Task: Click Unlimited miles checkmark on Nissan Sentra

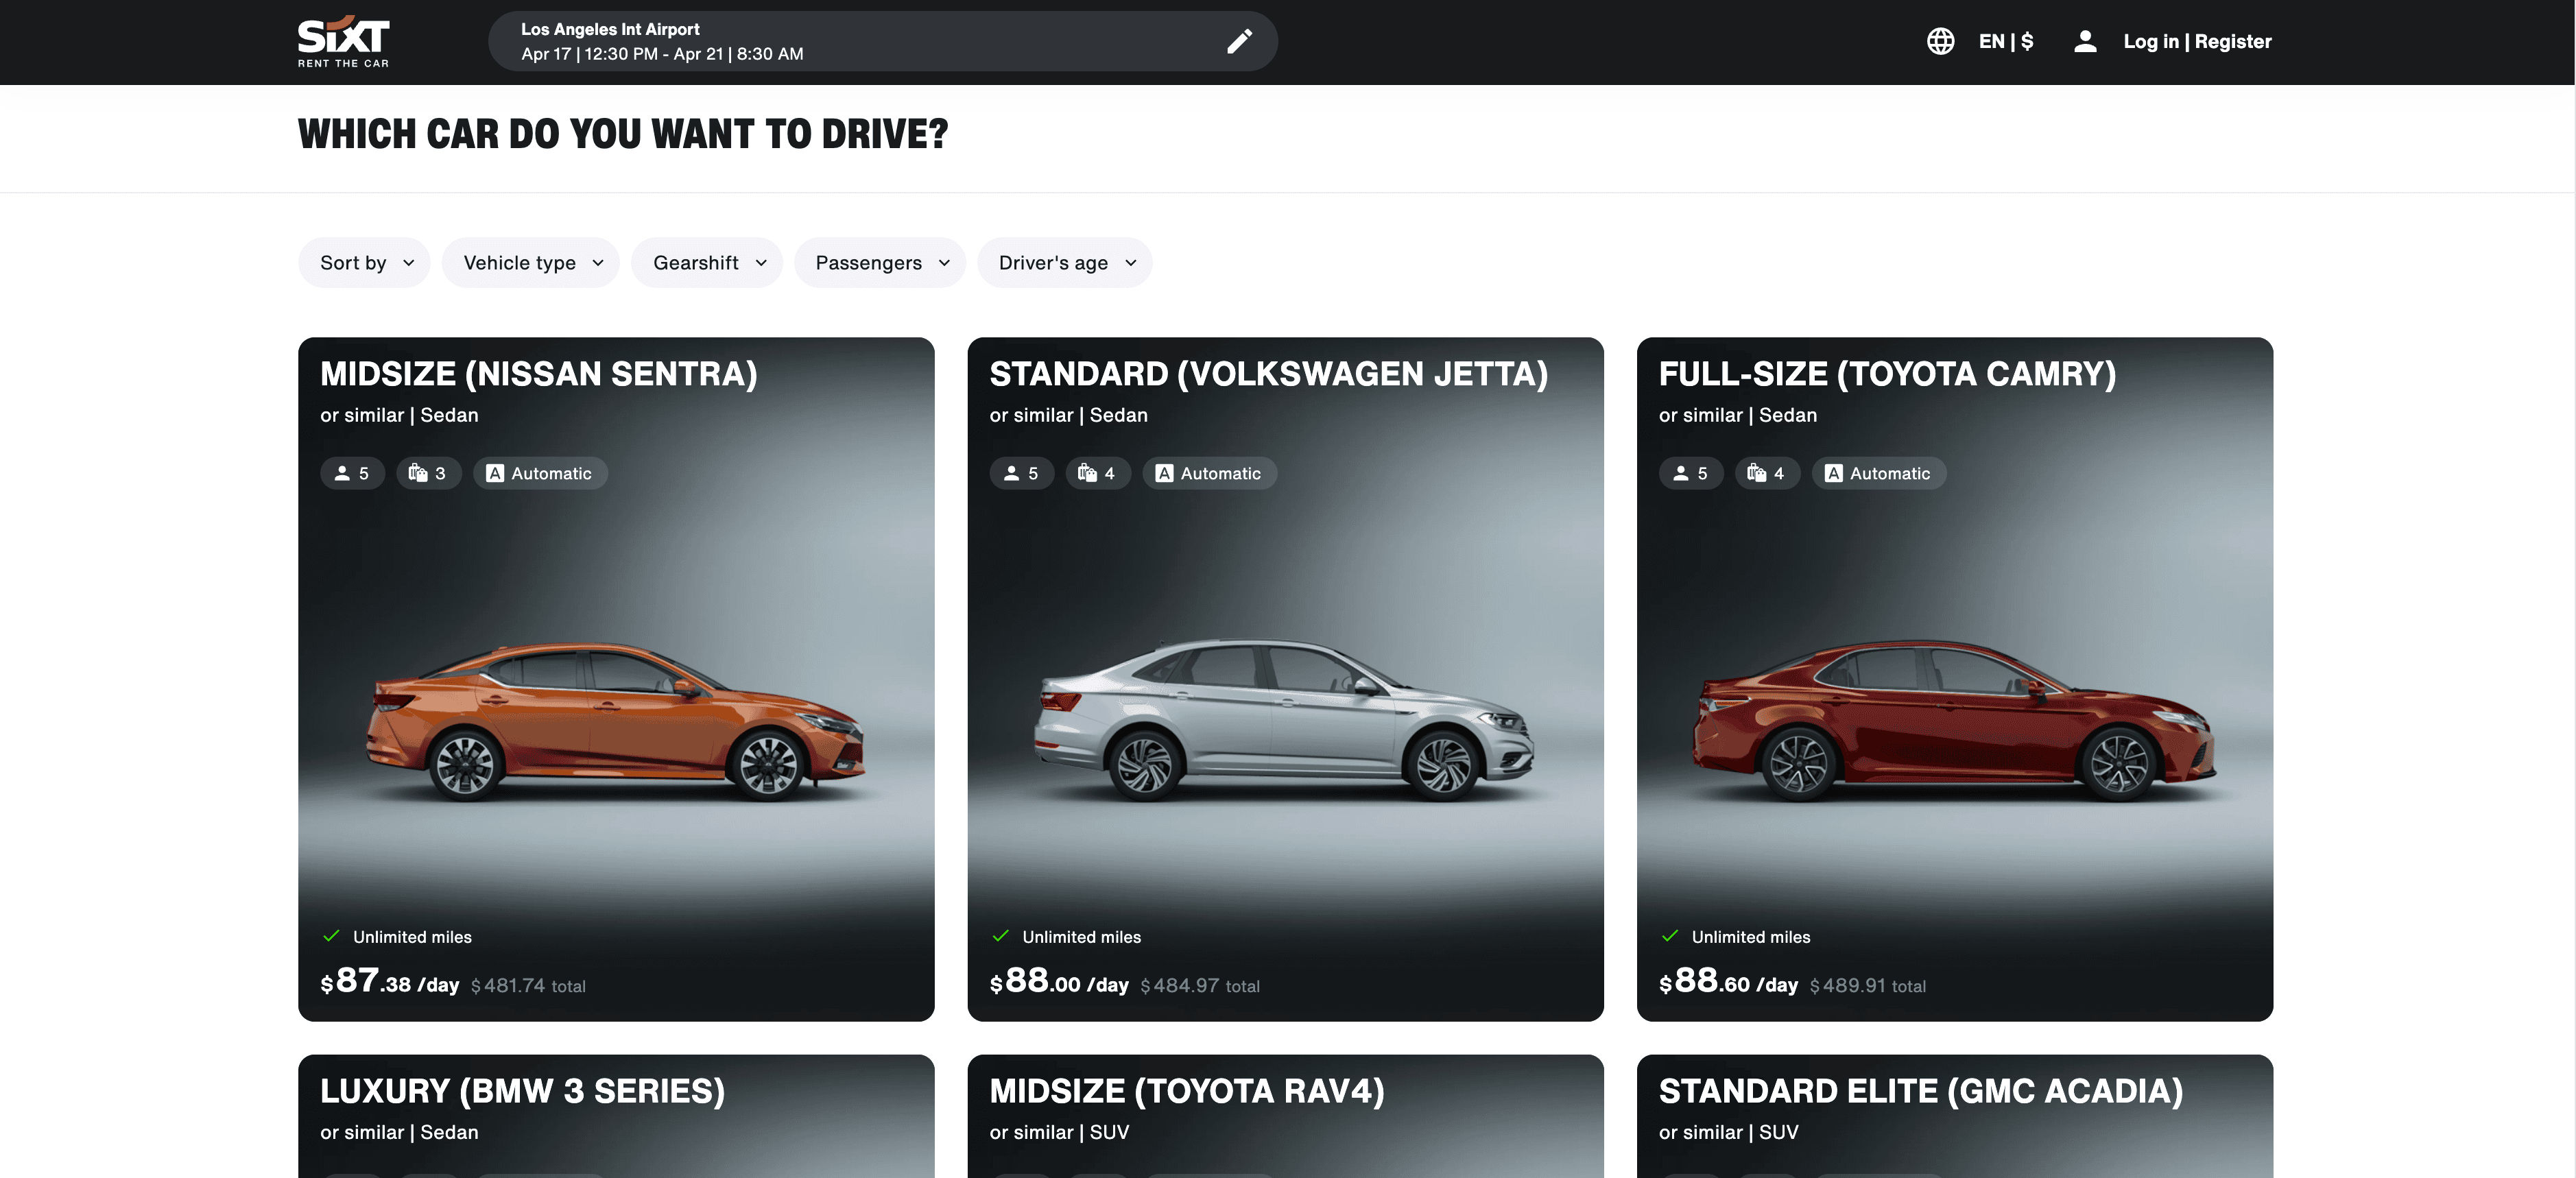Action: coord(332,936)
